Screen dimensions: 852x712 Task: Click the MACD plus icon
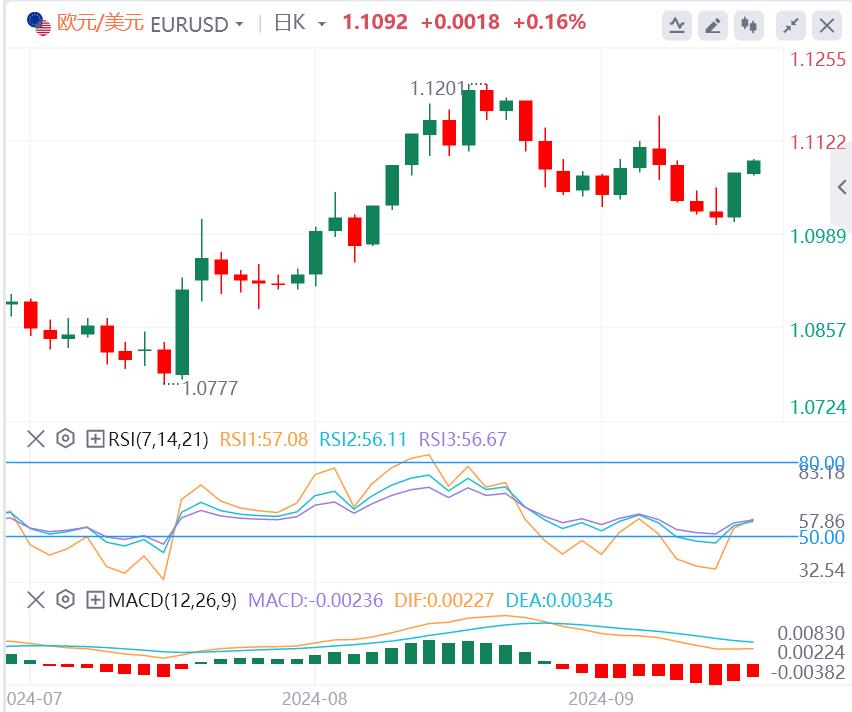pos(96,600)
